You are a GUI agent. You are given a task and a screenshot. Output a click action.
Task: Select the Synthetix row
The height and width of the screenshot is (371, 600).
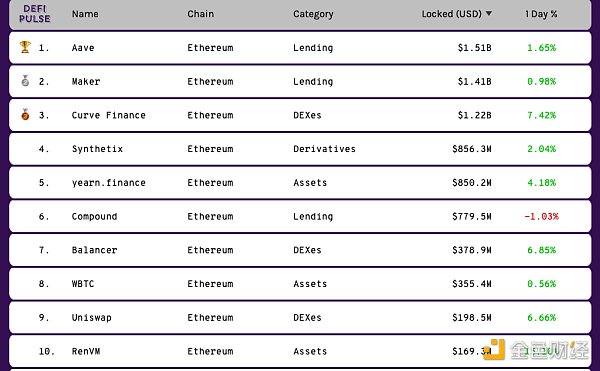pyautogui.click(x=300, y=149)
